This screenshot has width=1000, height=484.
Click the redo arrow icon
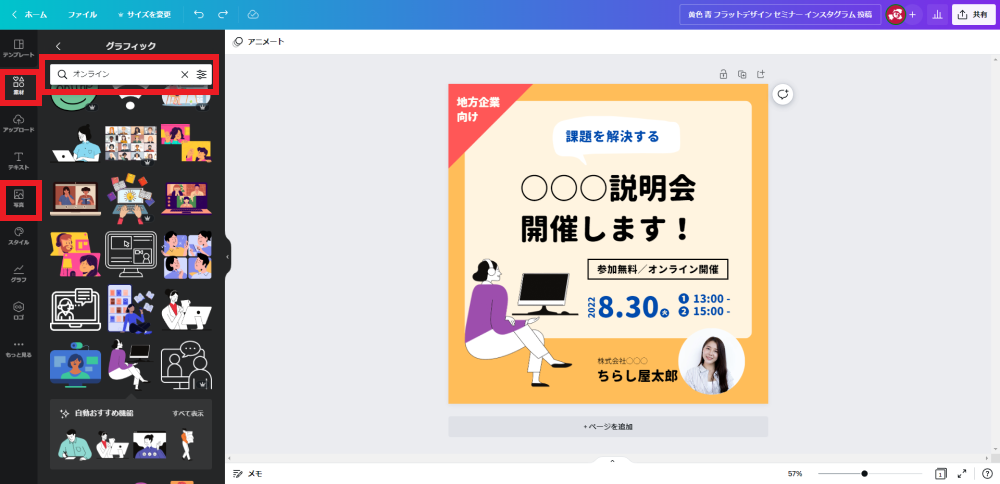223,14
